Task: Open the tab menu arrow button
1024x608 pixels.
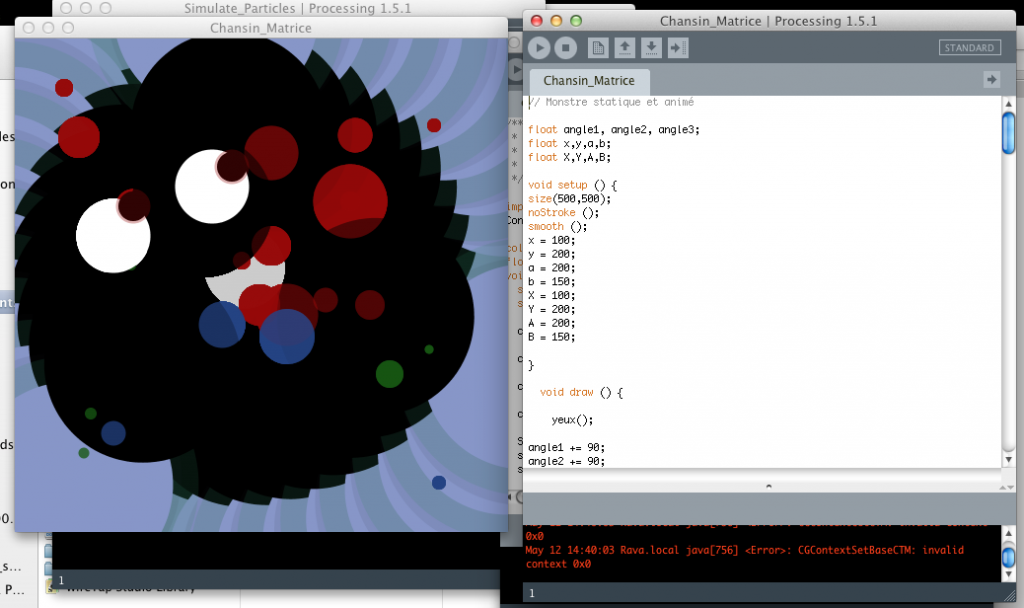Action: click(x=991, y=80)
